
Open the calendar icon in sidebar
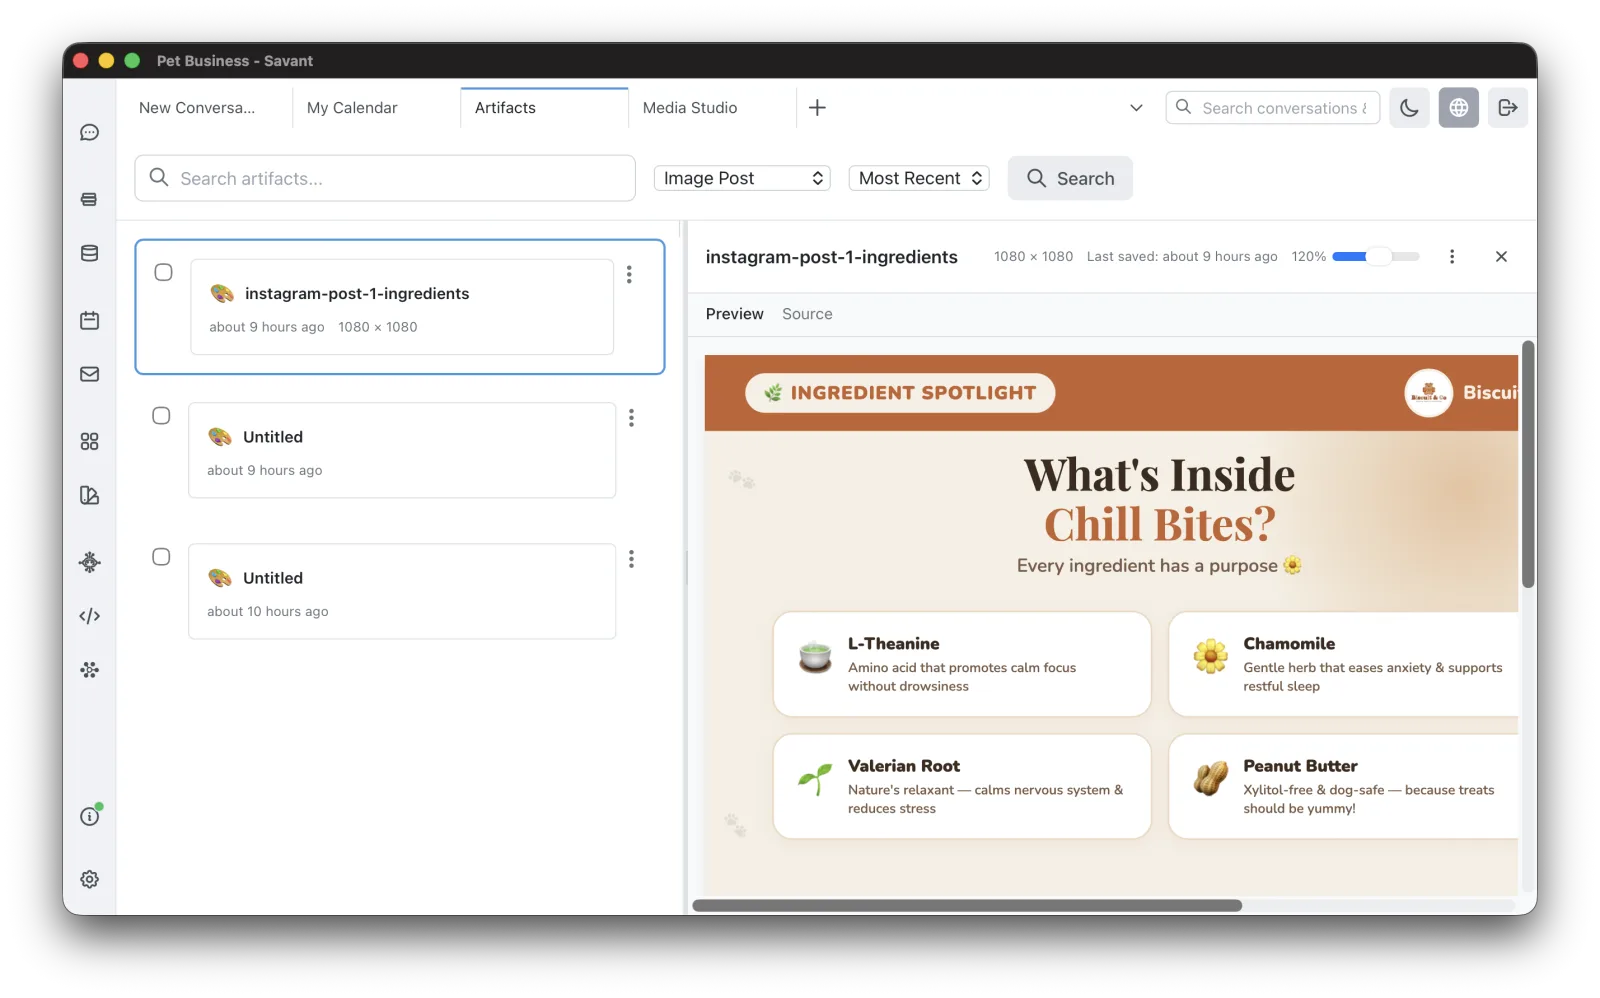89,321
